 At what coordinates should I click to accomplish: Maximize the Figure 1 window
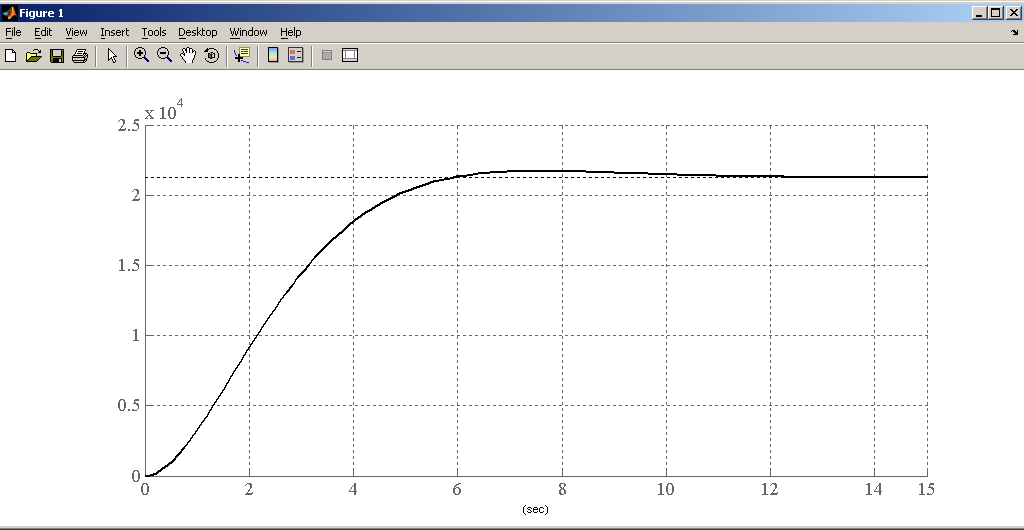[x=995, y=13]
